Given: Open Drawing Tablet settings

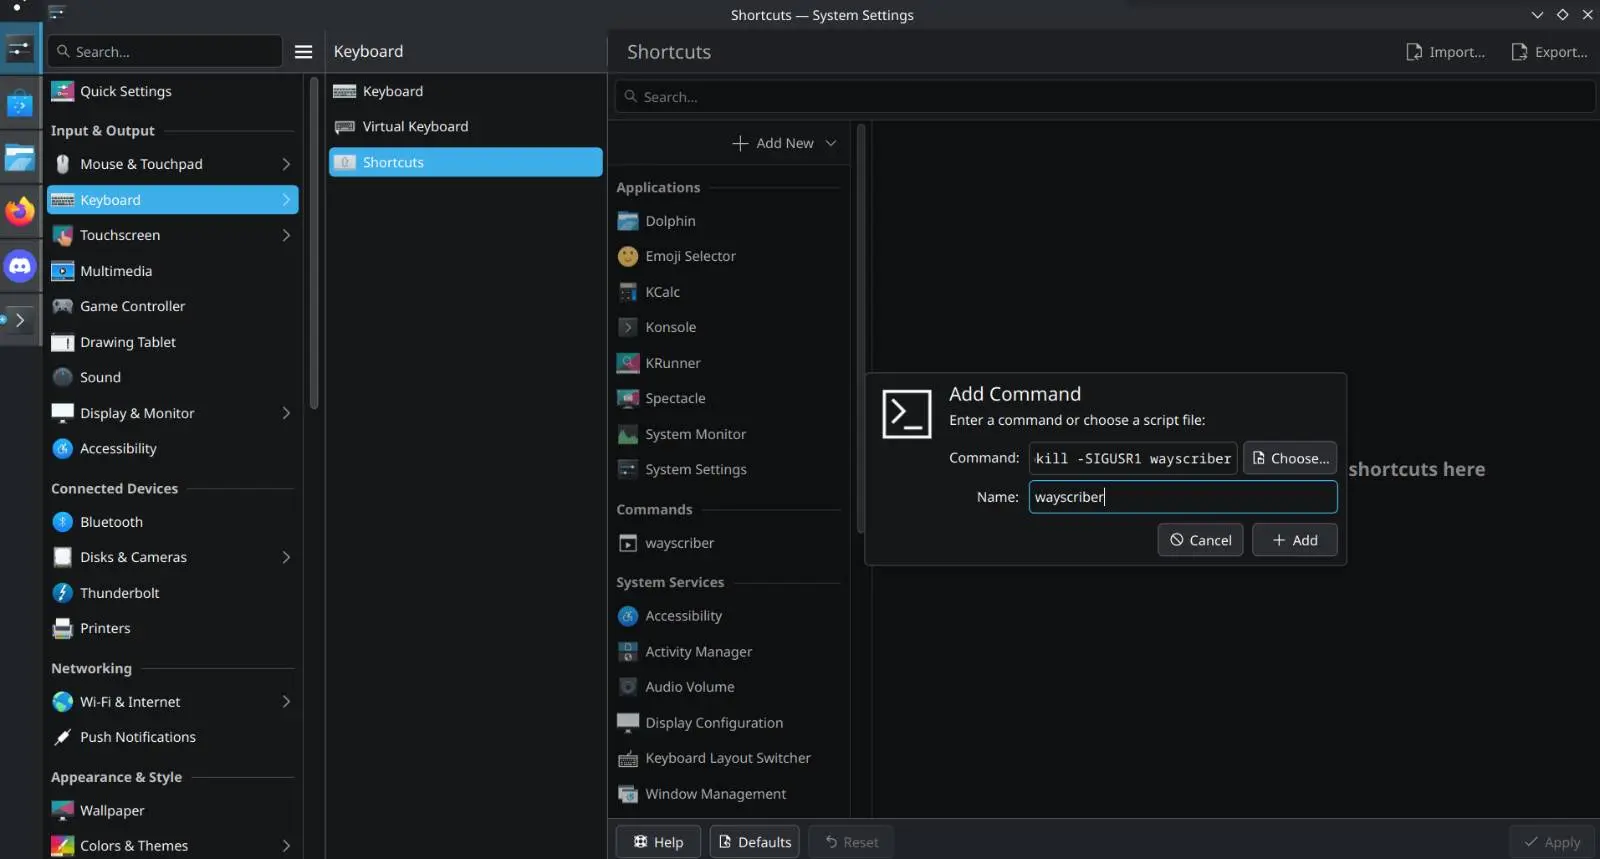Looking at the screenshot, I should coord(173,342).
